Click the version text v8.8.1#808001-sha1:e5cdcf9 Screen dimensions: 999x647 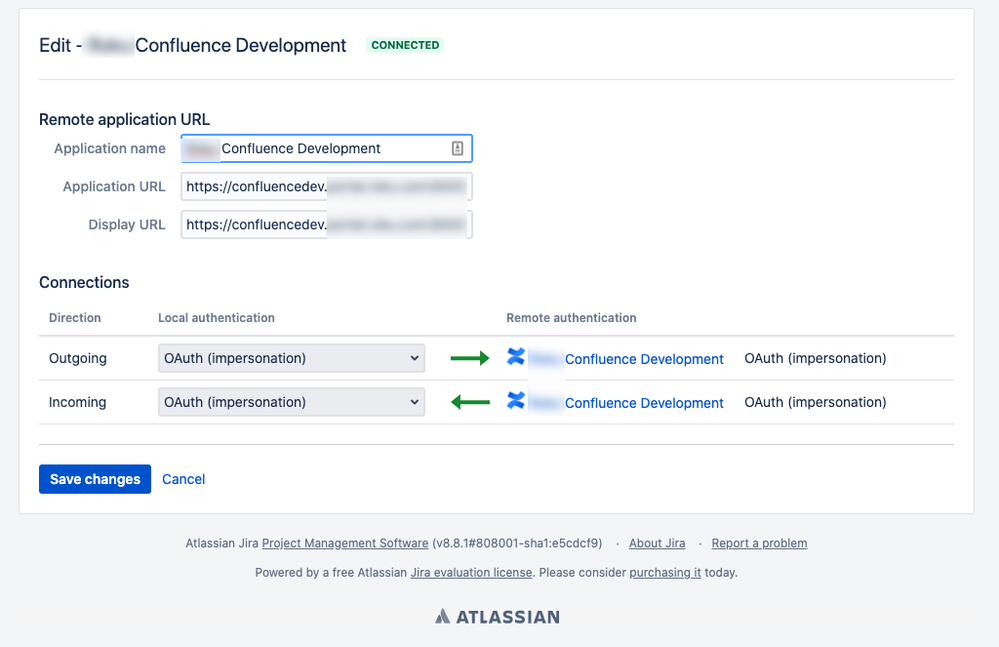click(517, 543)
